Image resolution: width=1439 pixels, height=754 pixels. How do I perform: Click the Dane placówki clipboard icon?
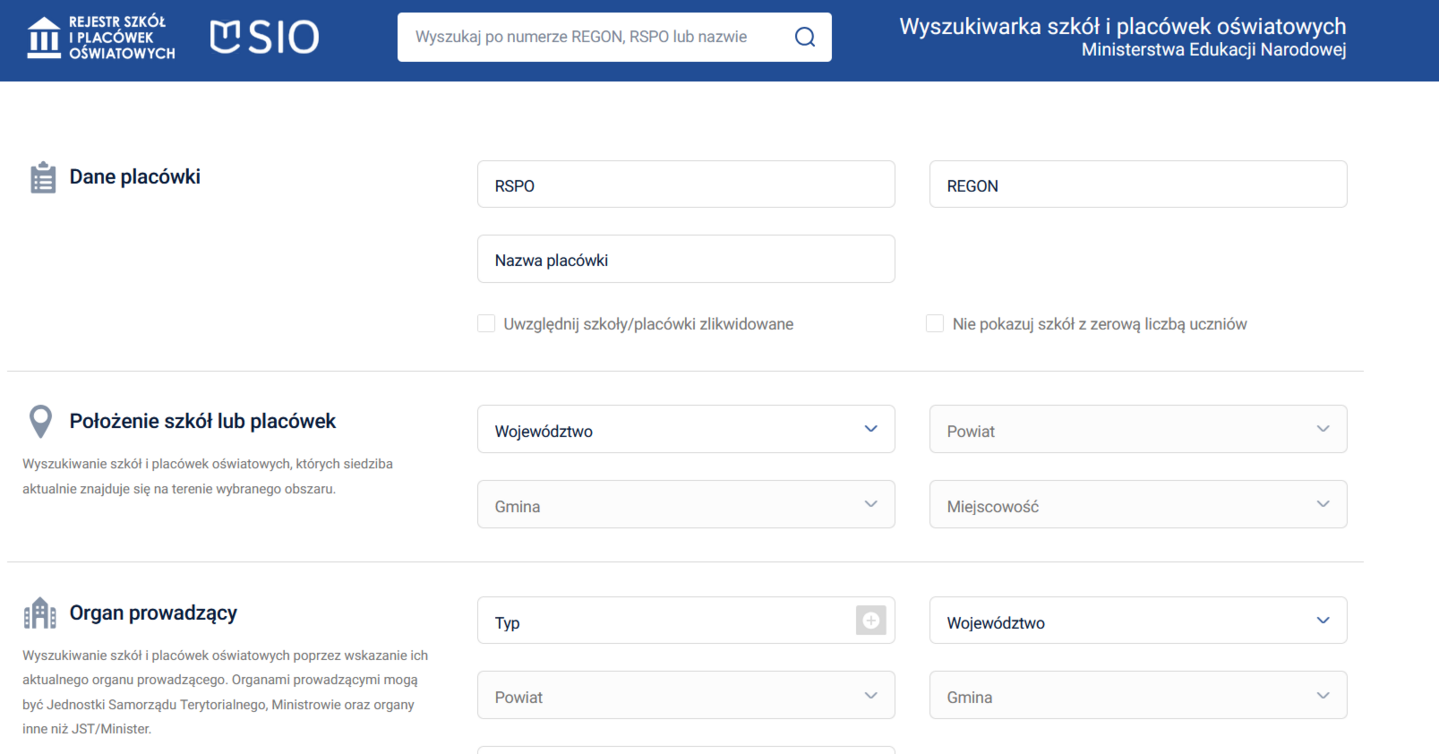pyautogui.click(x=43, y=178)
